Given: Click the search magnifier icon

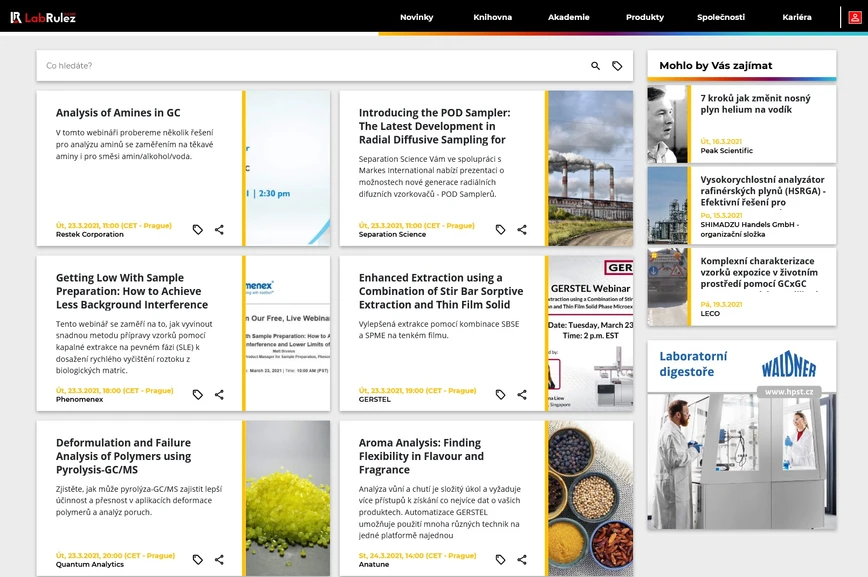Looking at the screenshot, I should 595,66.
